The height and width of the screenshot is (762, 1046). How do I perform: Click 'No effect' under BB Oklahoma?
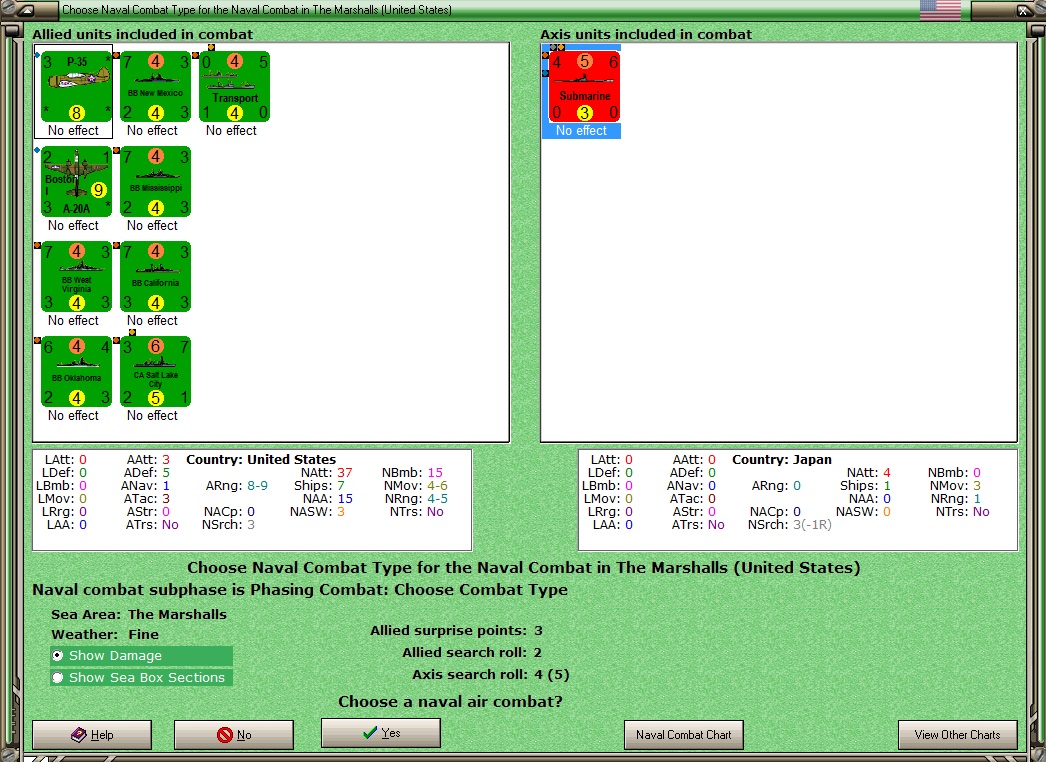[x=73, y=416]
